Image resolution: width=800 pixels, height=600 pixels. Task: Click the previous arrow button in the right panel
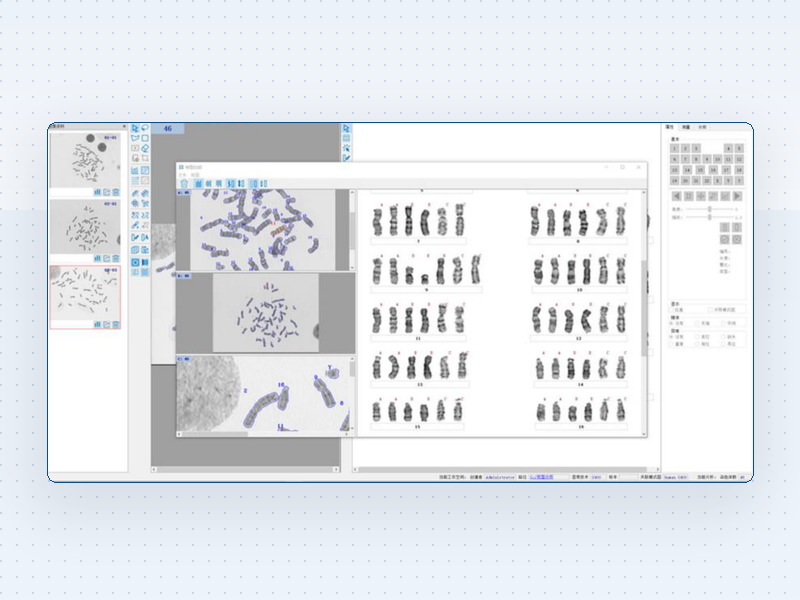point(677,196)
